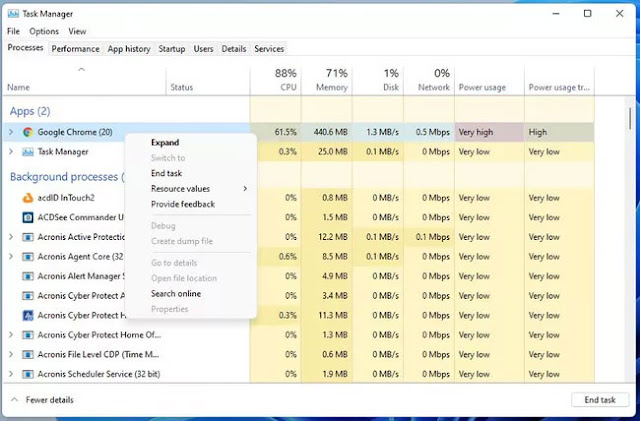
Task: Switch to the App history tab
Action: click(129, 49)
